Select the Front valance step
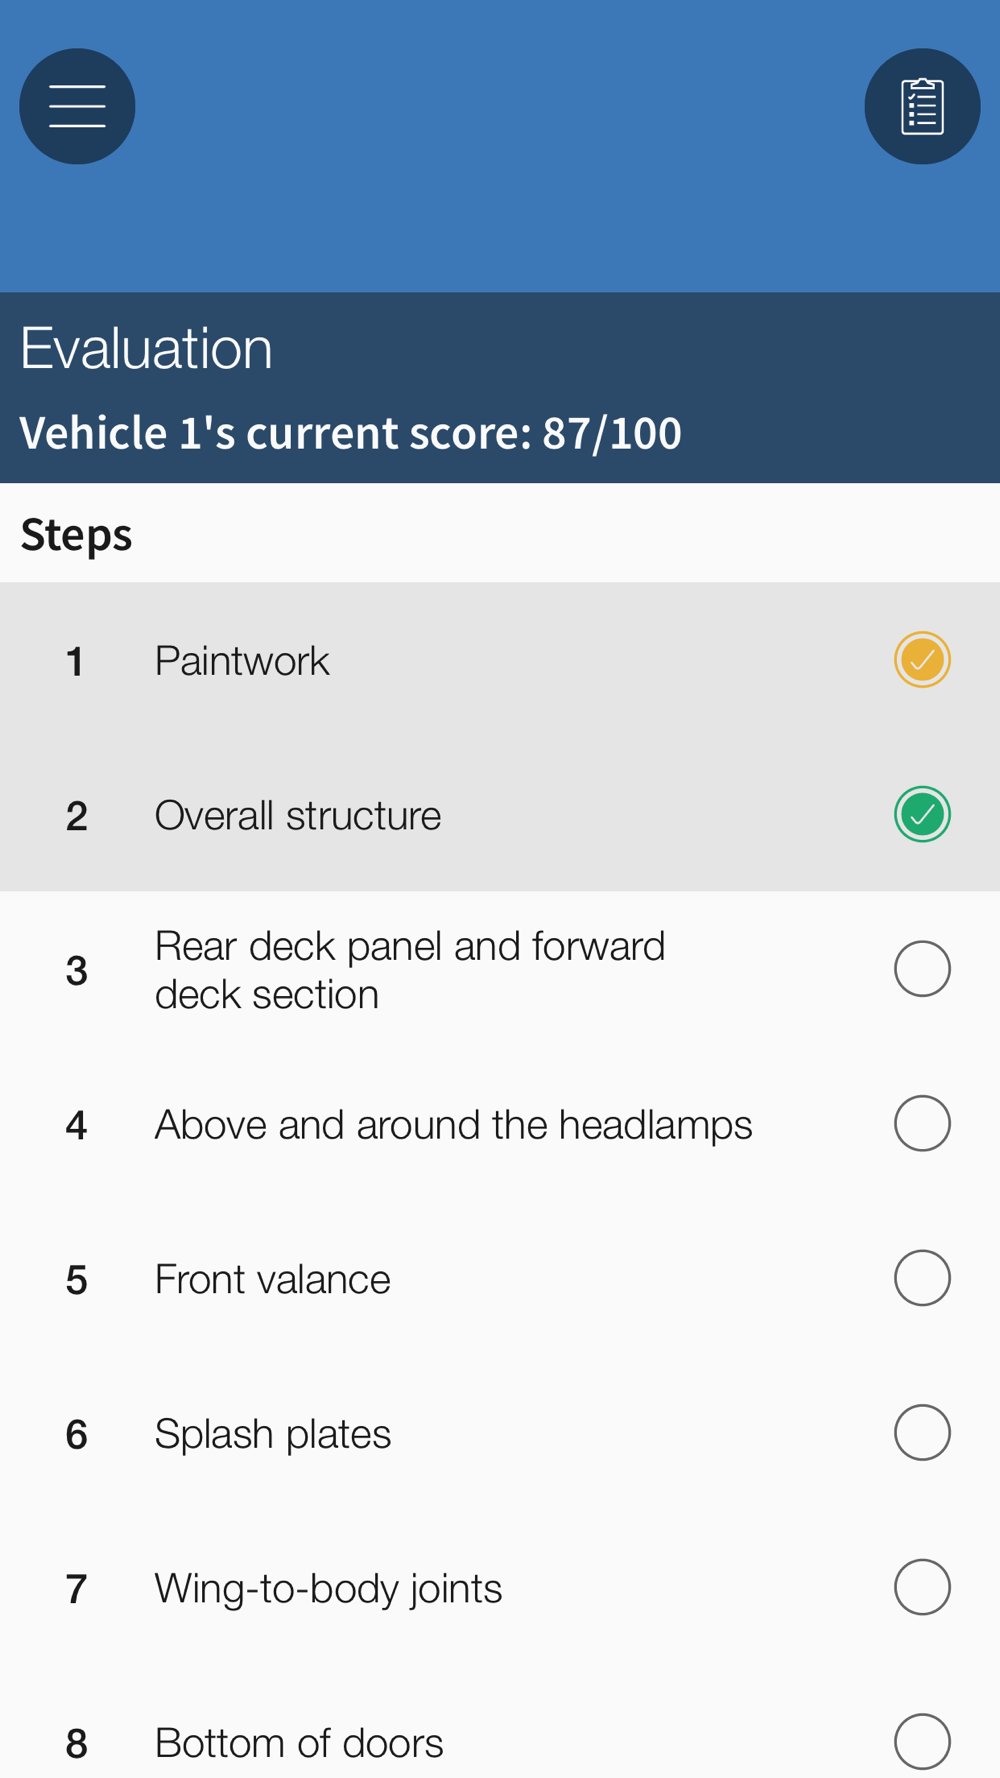 point(500,1278)
